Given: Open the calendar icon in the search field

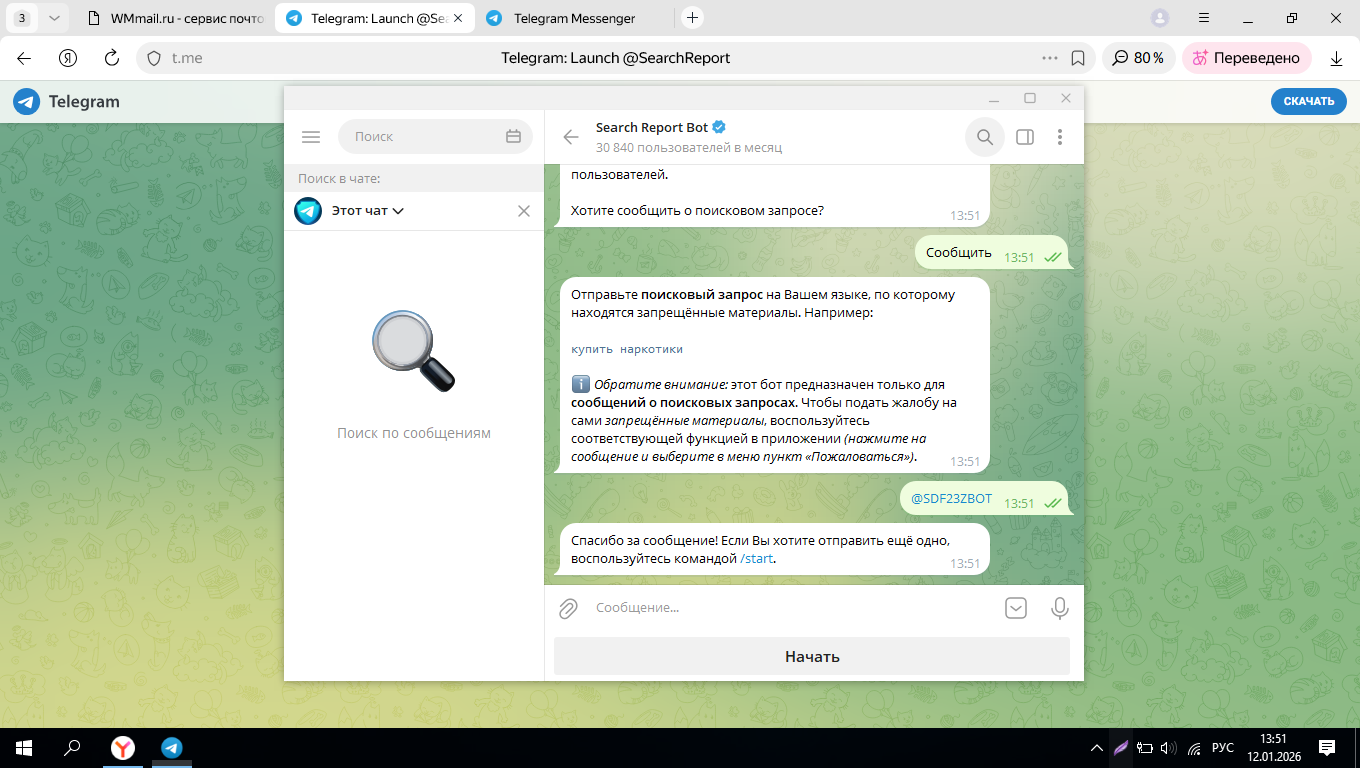Looking at the screenshot, I should (x=513, y=137).
